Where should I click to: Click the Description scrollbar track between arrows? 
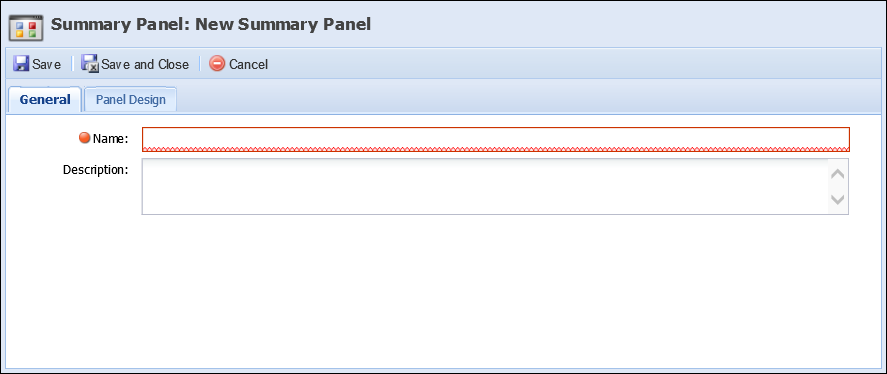[x=837, y=187]
